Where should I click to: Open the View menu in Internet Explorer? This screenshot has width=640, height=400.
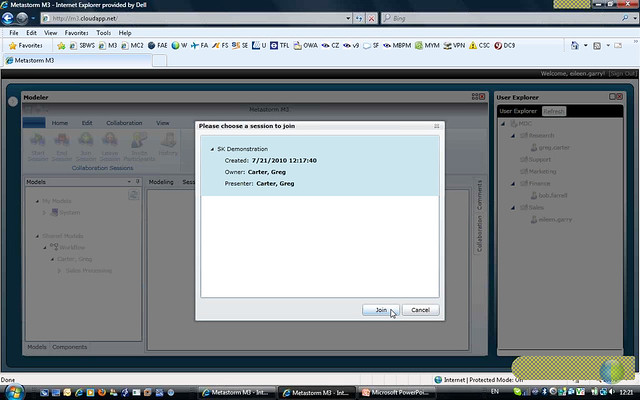pyautogui.click(x=50, y=33)
